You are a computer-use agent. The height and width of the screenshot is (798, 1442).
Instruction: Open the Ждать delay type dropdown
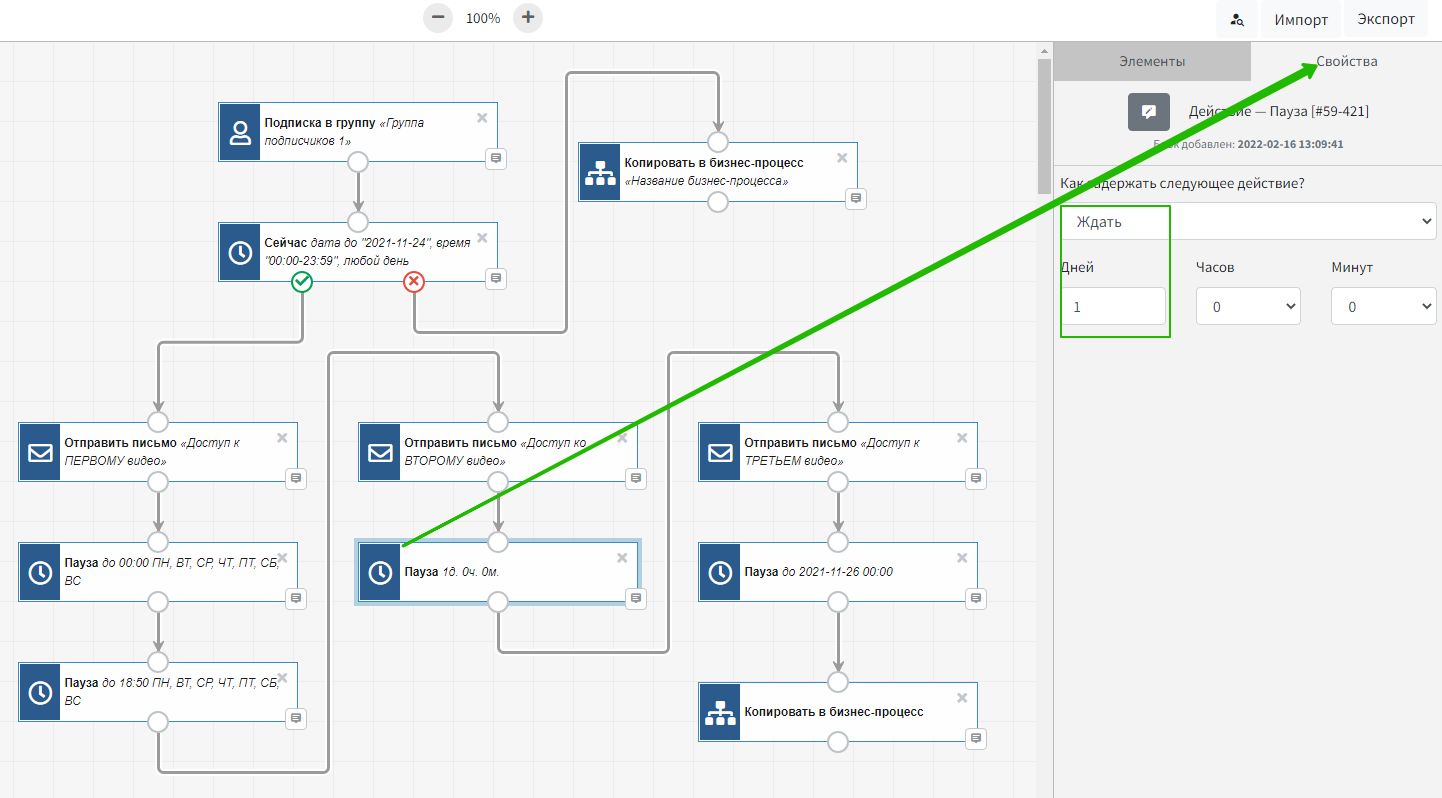tap(1248, 222)
